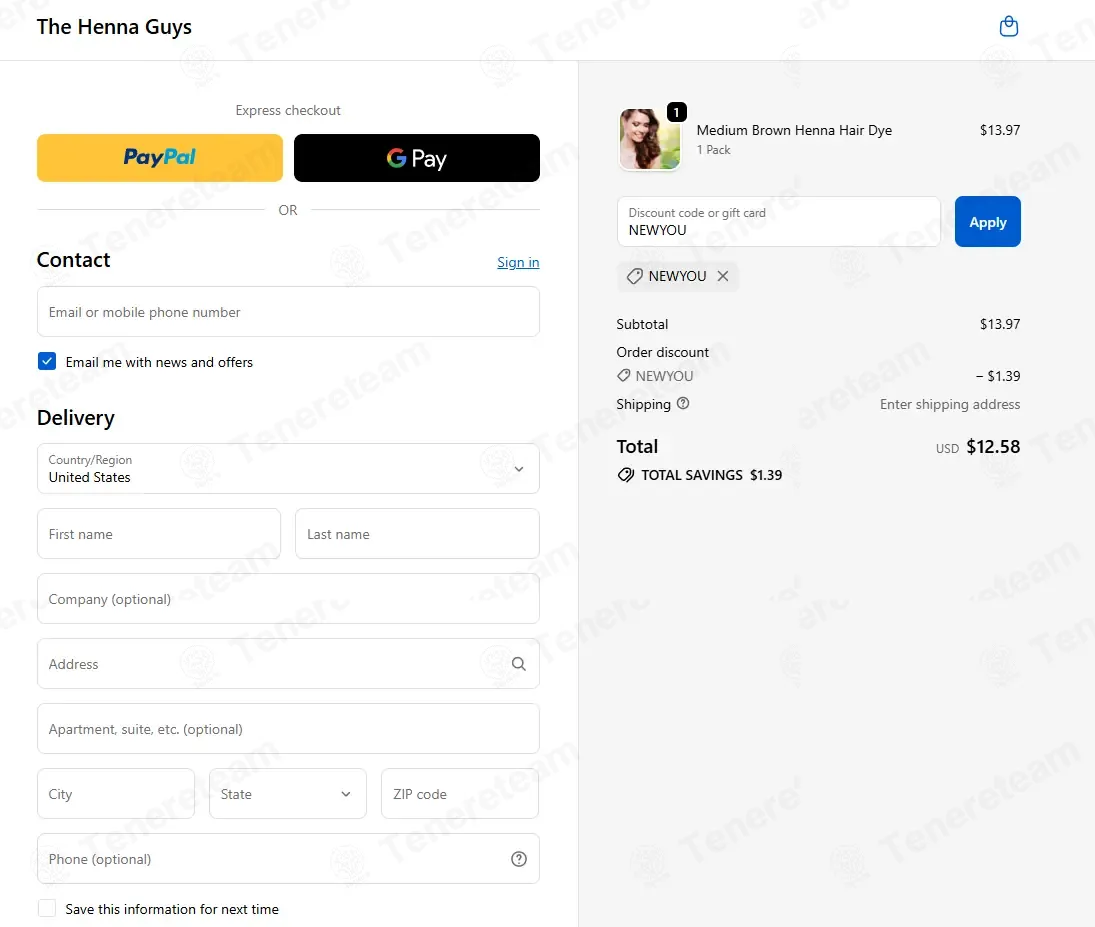Click the TOTAL SAVINGS $1.39 label

[x=712, y=475]
